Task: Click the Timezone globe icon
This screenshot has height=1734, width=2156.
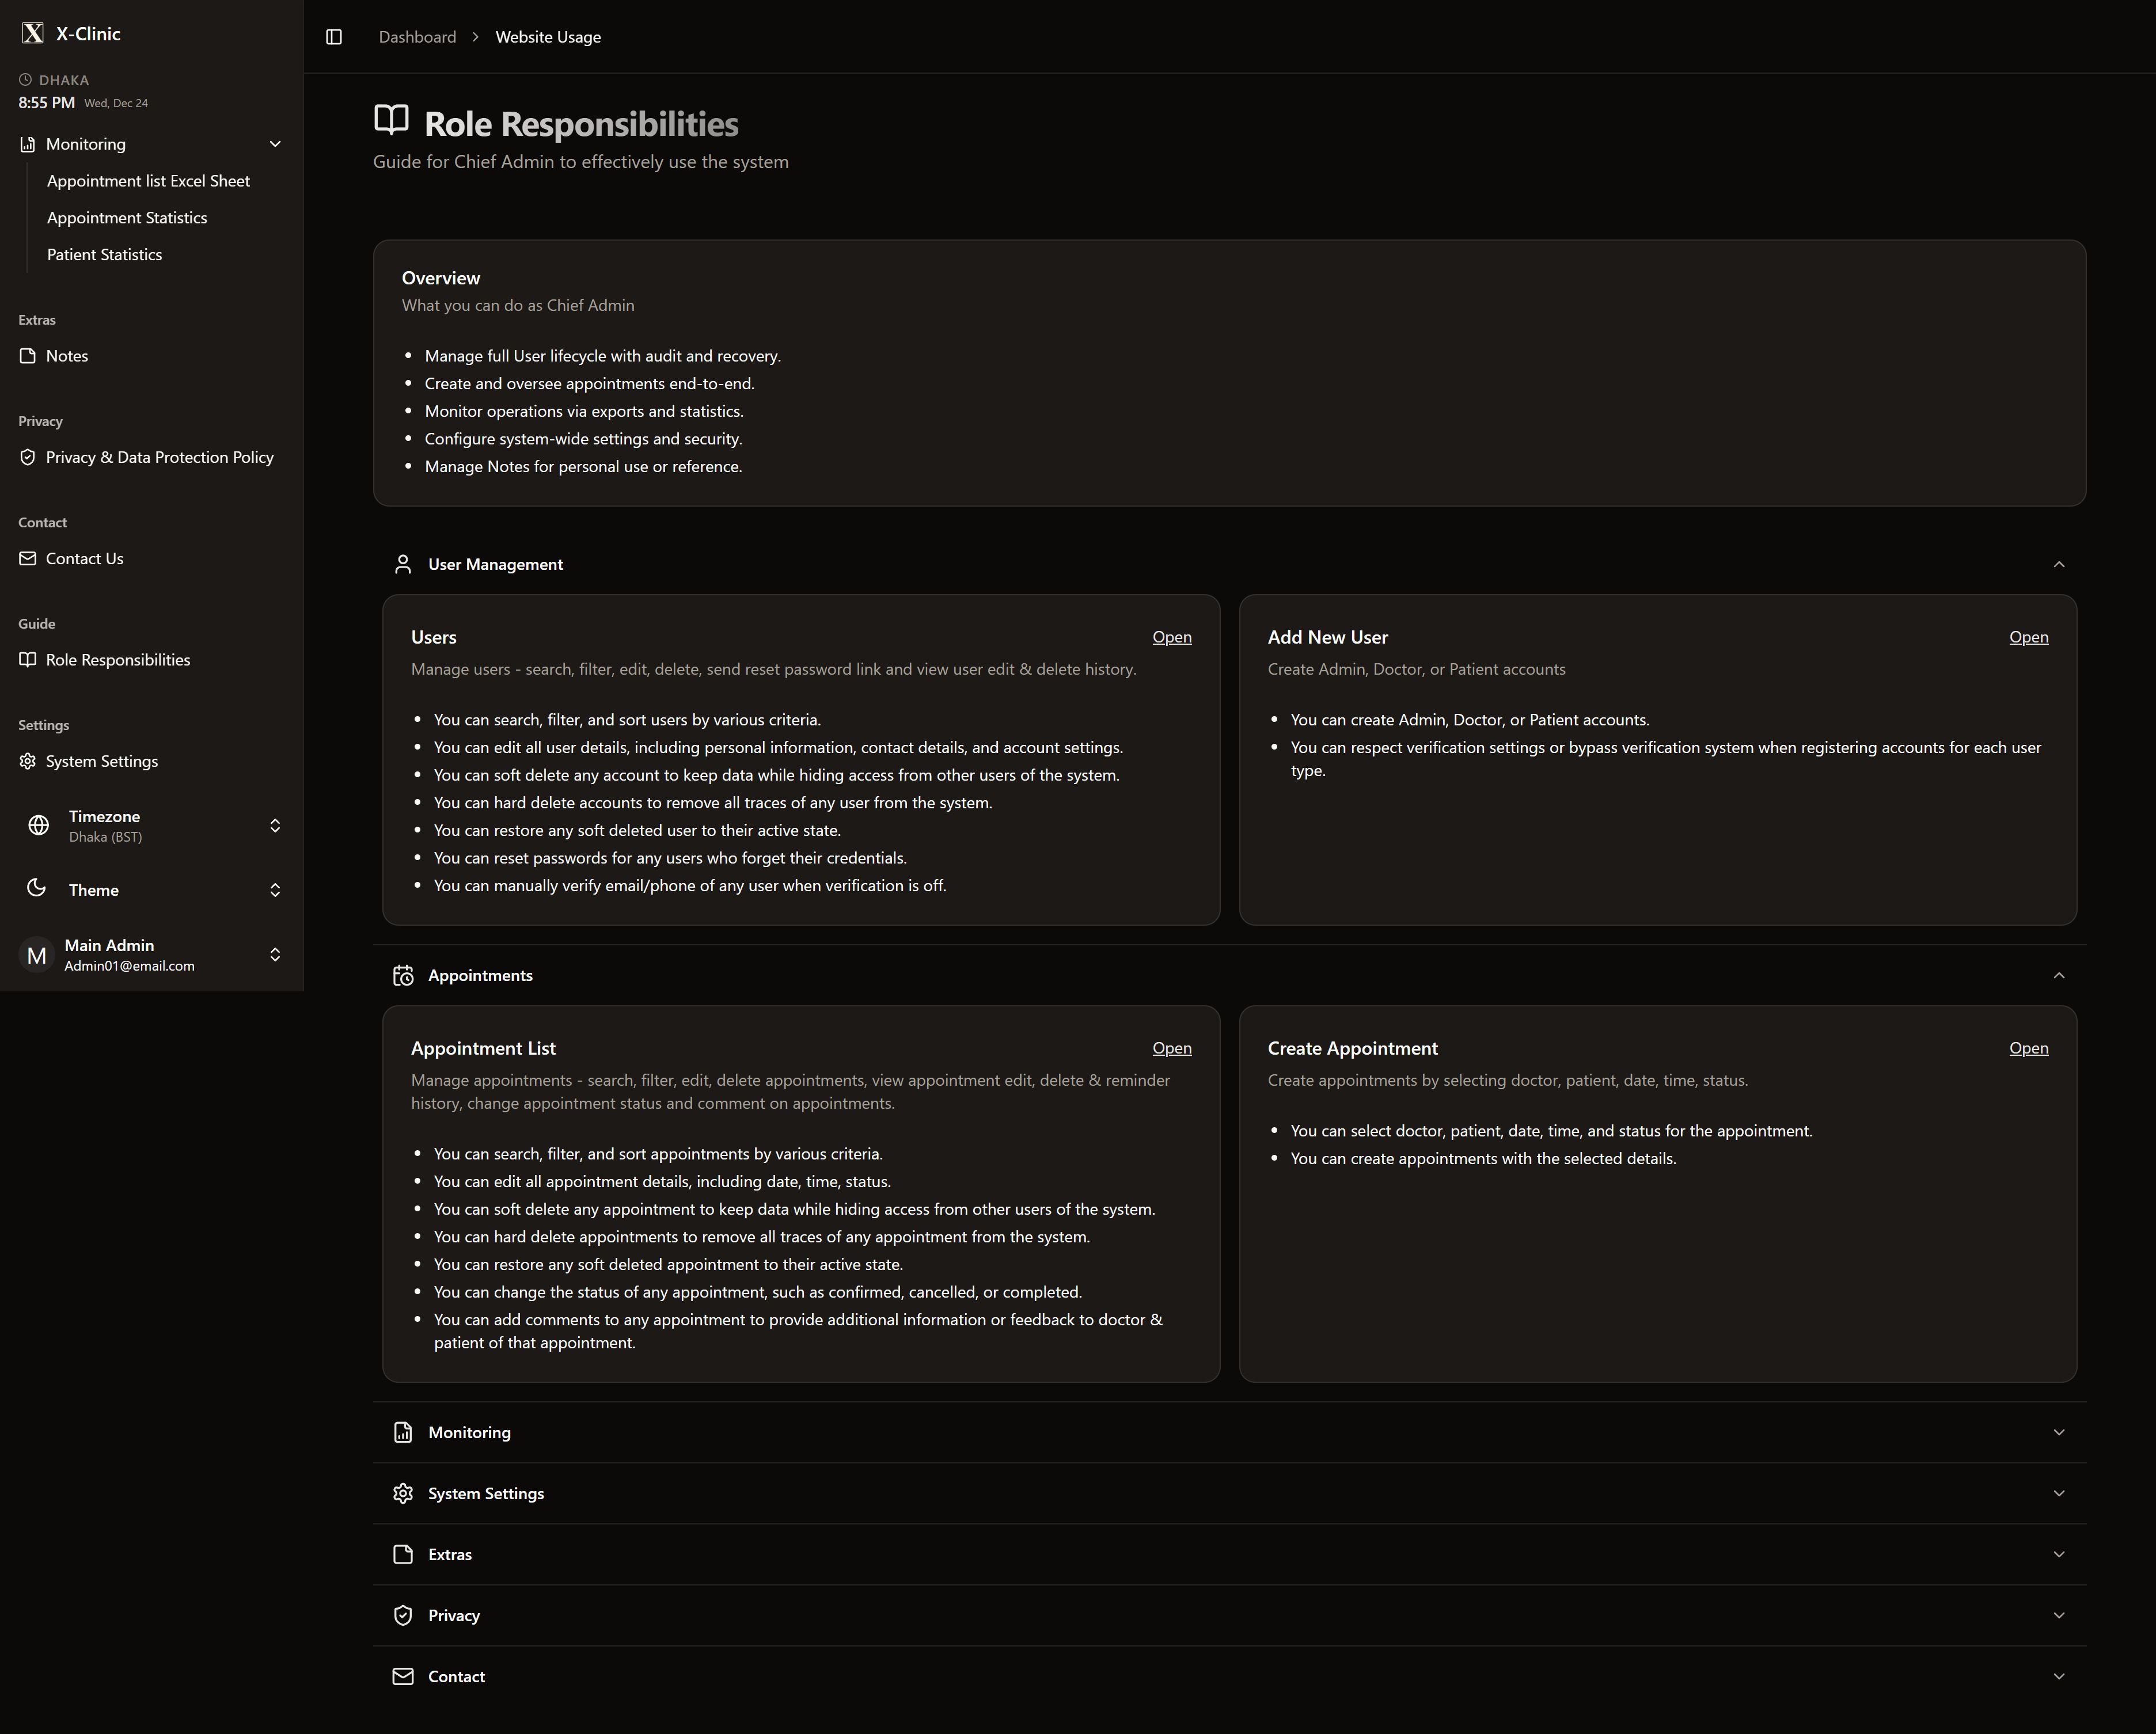Action: click(38, 825)
